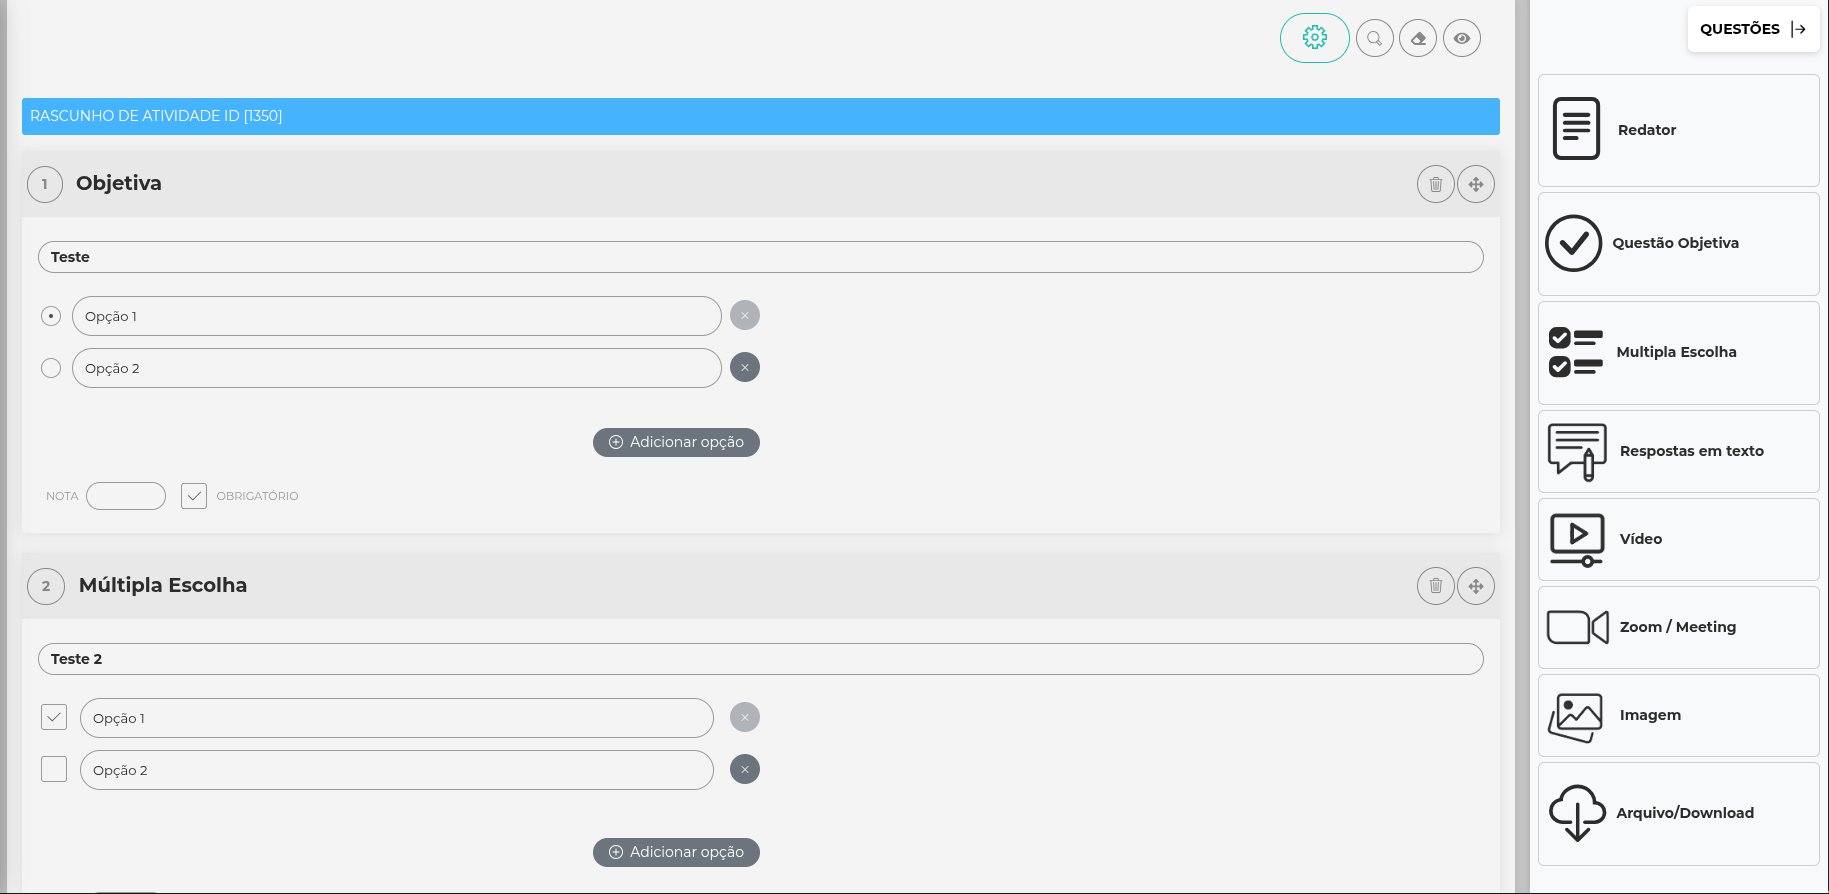Open the activity settings gear icon

[x=1314, y=38]
